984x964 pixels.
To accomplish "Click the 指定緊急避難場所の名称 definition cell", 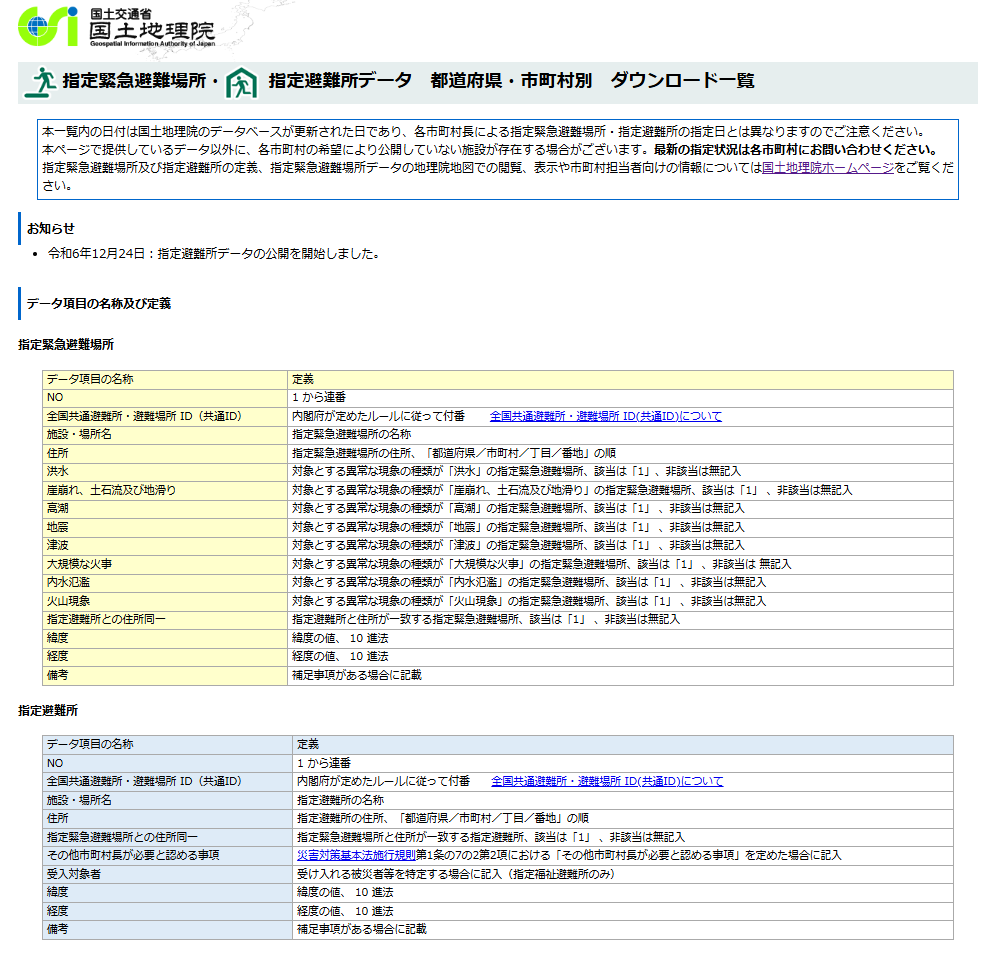I will [621, 434].
